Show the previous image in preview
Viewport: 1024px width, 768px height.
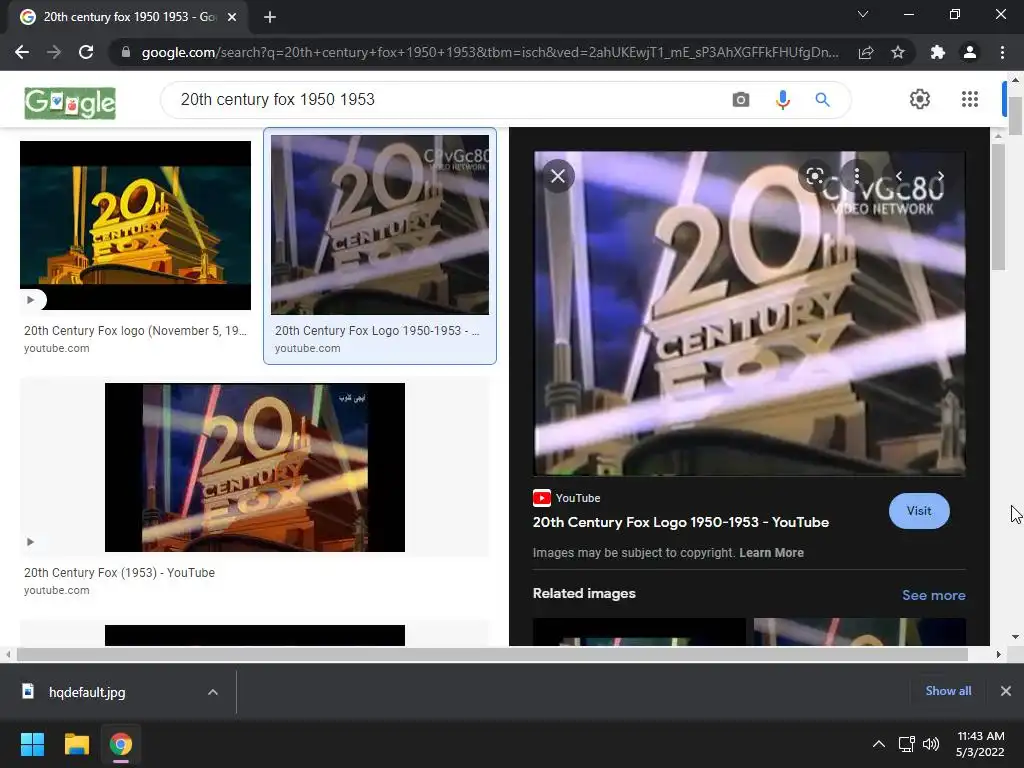click(899, 176)
